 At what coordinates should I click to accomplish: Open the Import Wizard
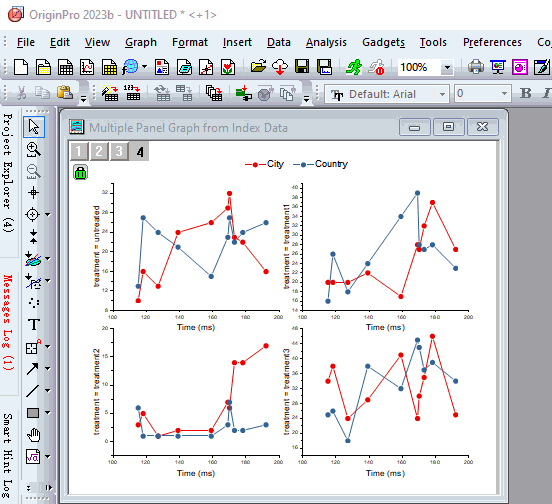109,93
